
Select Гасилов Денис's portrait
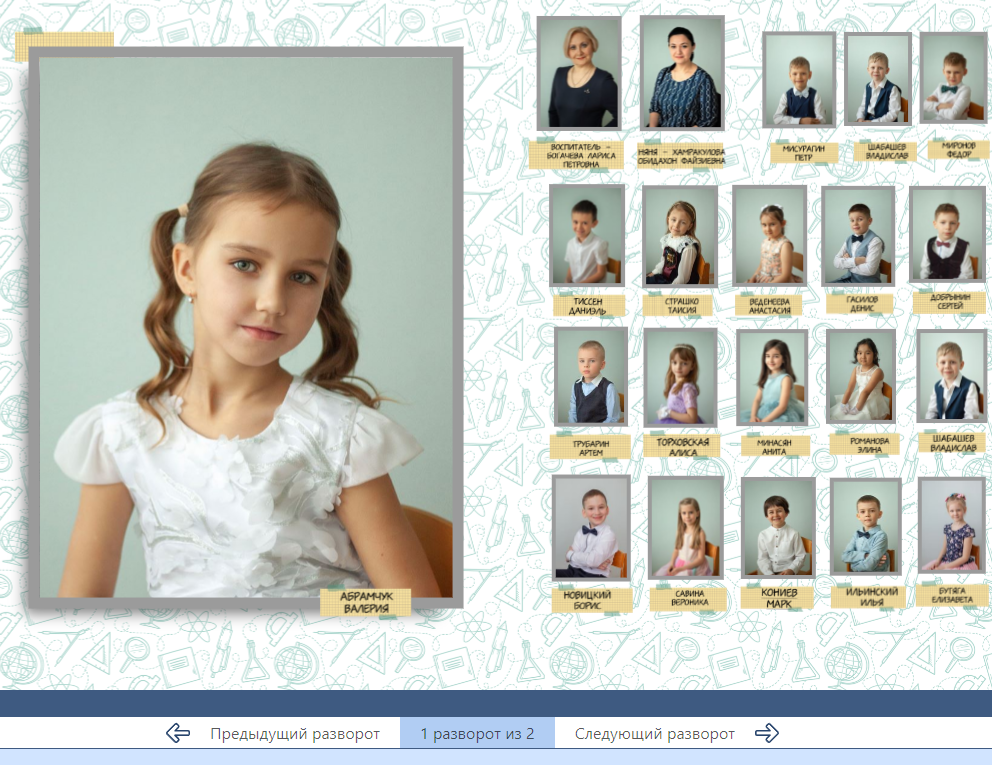(858, 235)
